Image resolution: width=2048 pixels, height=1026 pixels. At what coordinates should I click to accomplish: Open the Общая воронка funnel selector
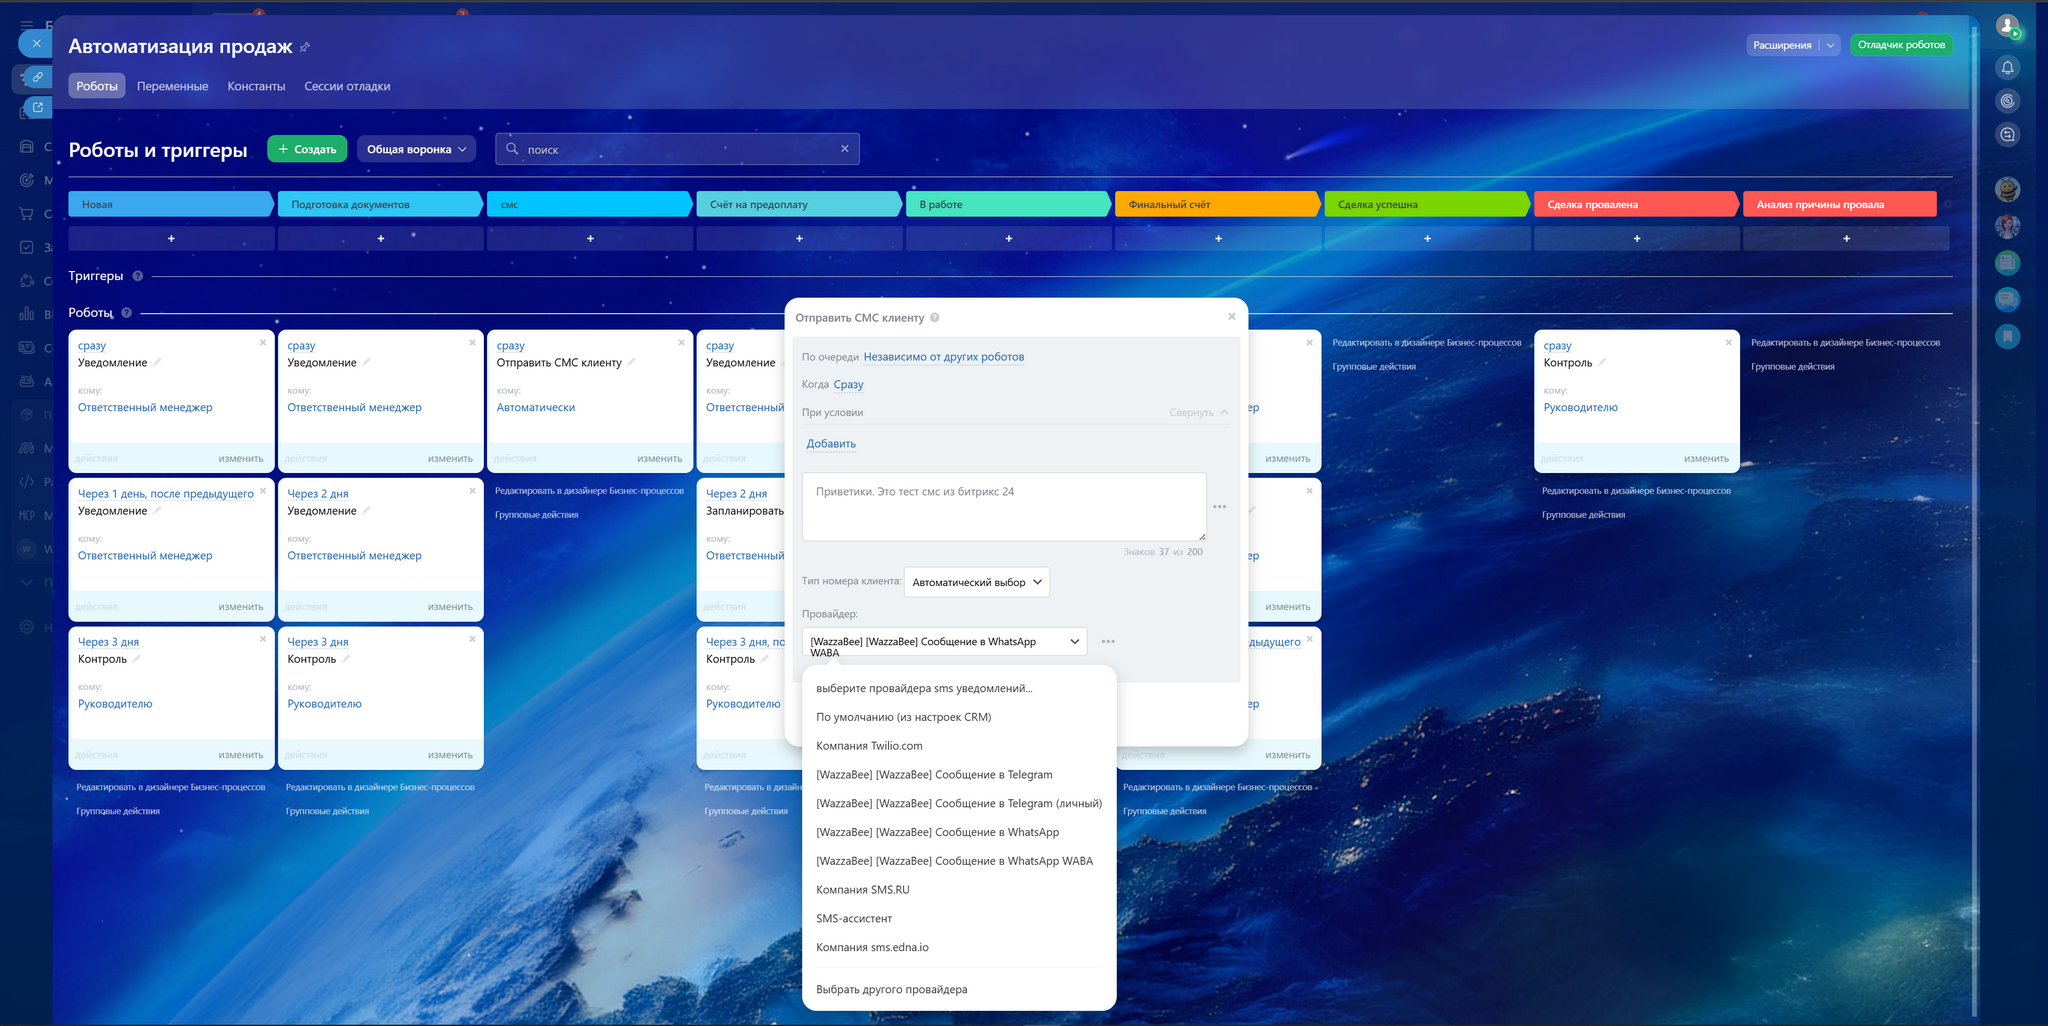(416, 149)
